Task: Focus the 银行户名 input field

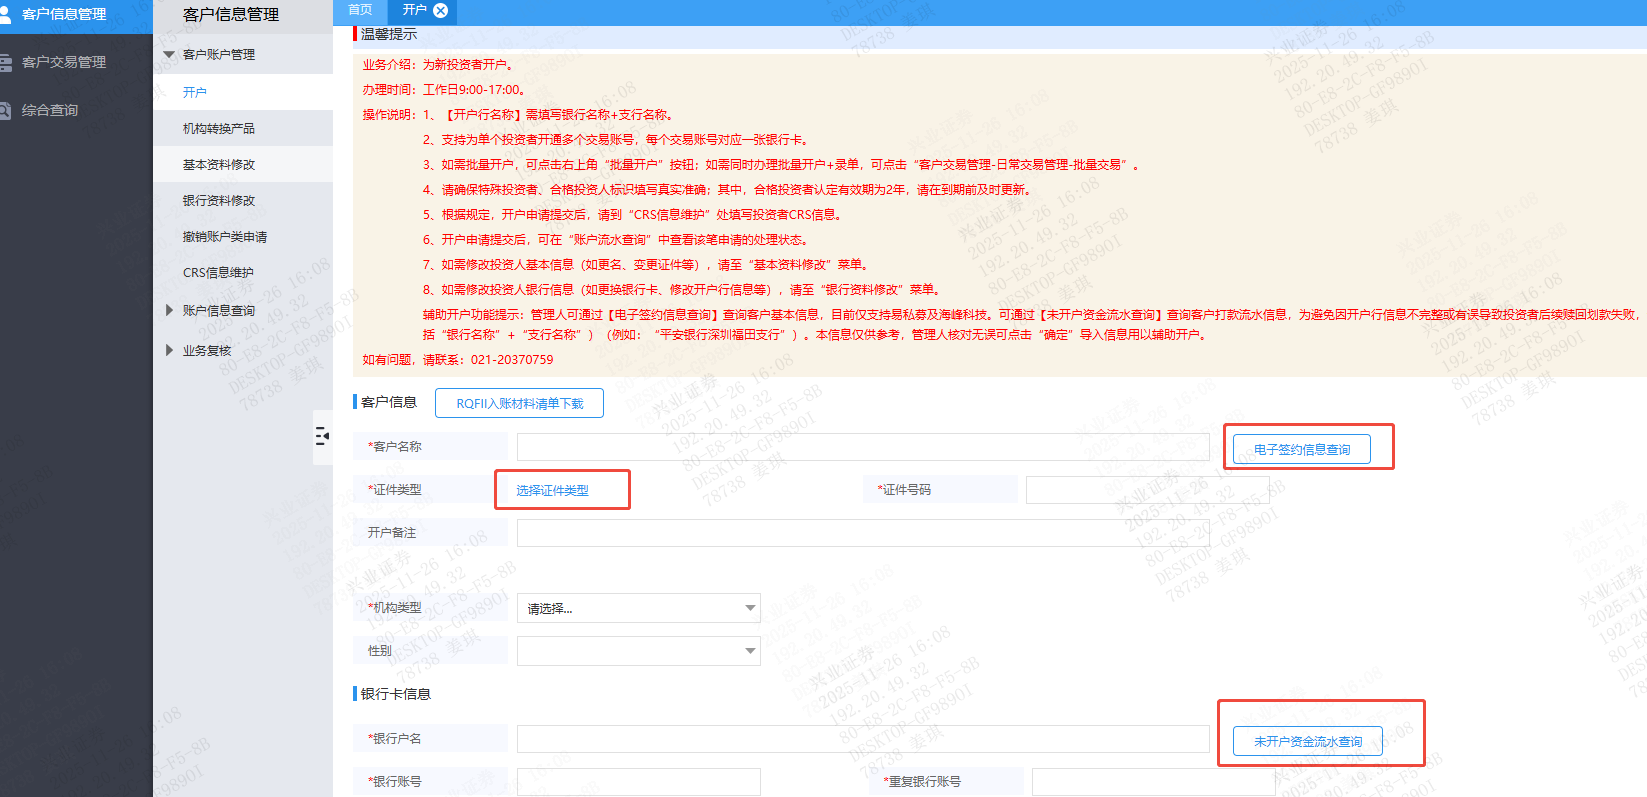Action: pyautogui.click(x=863, y=738)
